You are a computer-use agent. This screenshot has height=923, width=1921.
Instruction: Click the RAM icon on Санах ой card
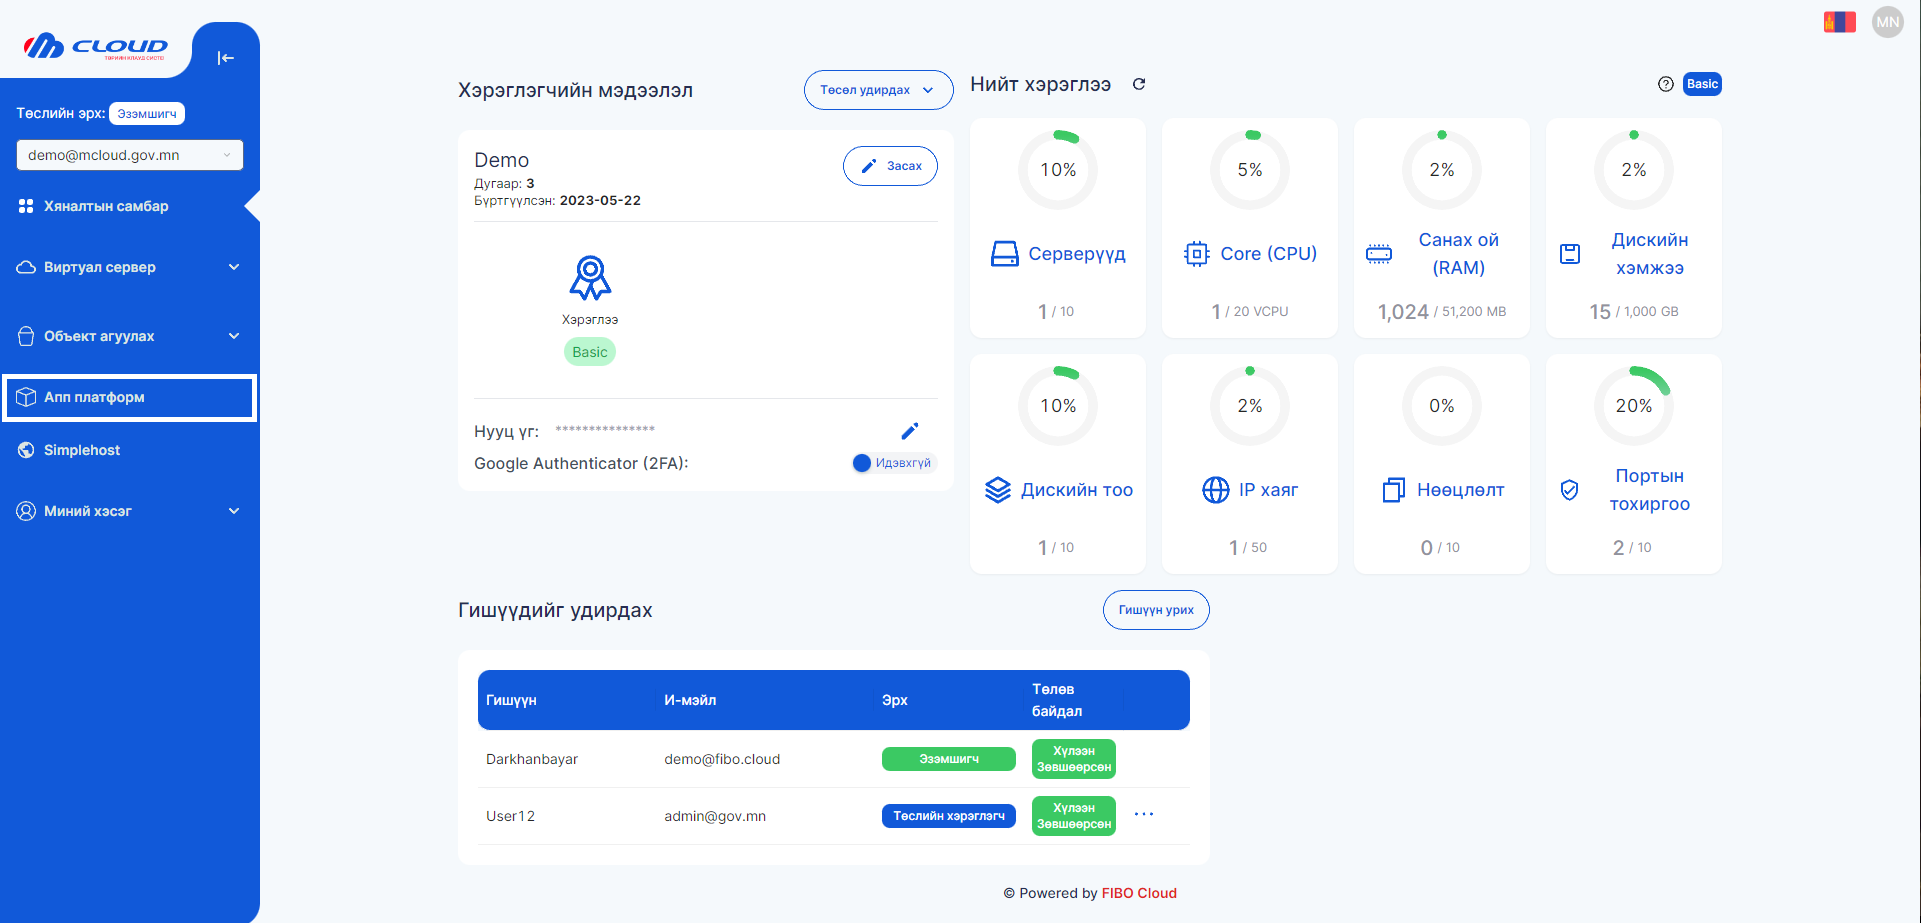click(x=1378, y=253)
